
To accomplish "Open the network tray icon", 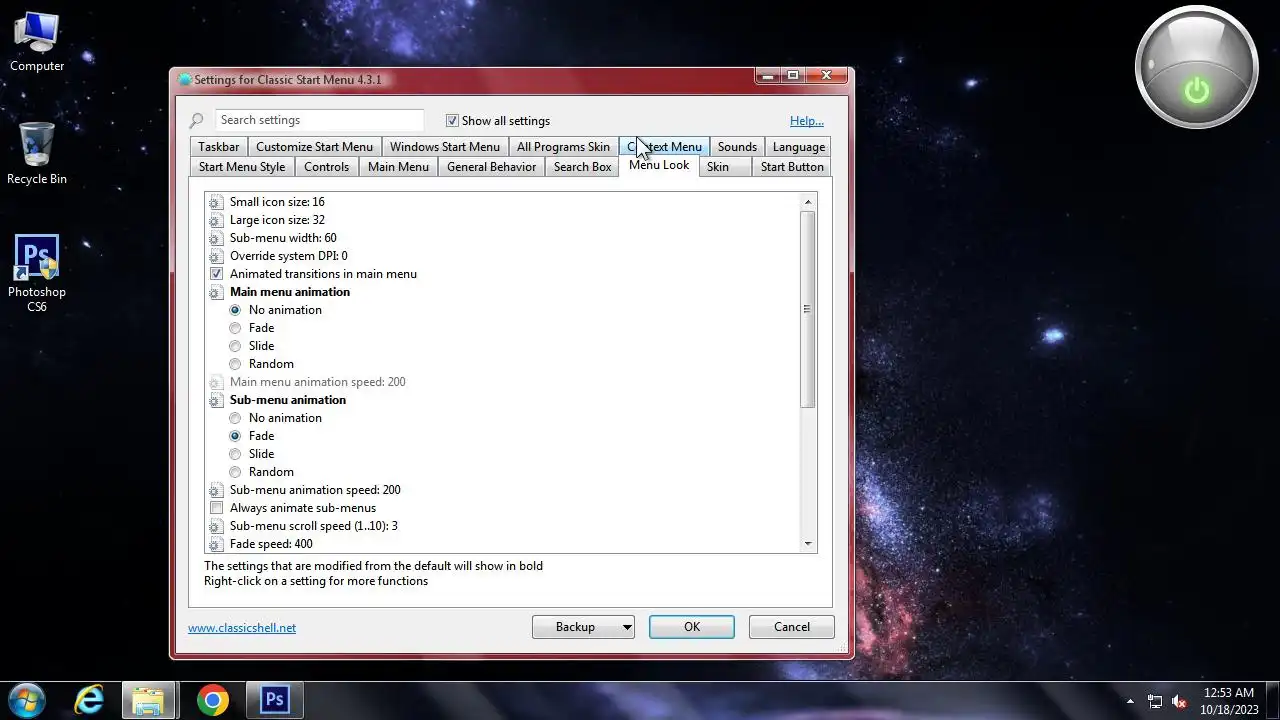I will (x=1155, y=701).
